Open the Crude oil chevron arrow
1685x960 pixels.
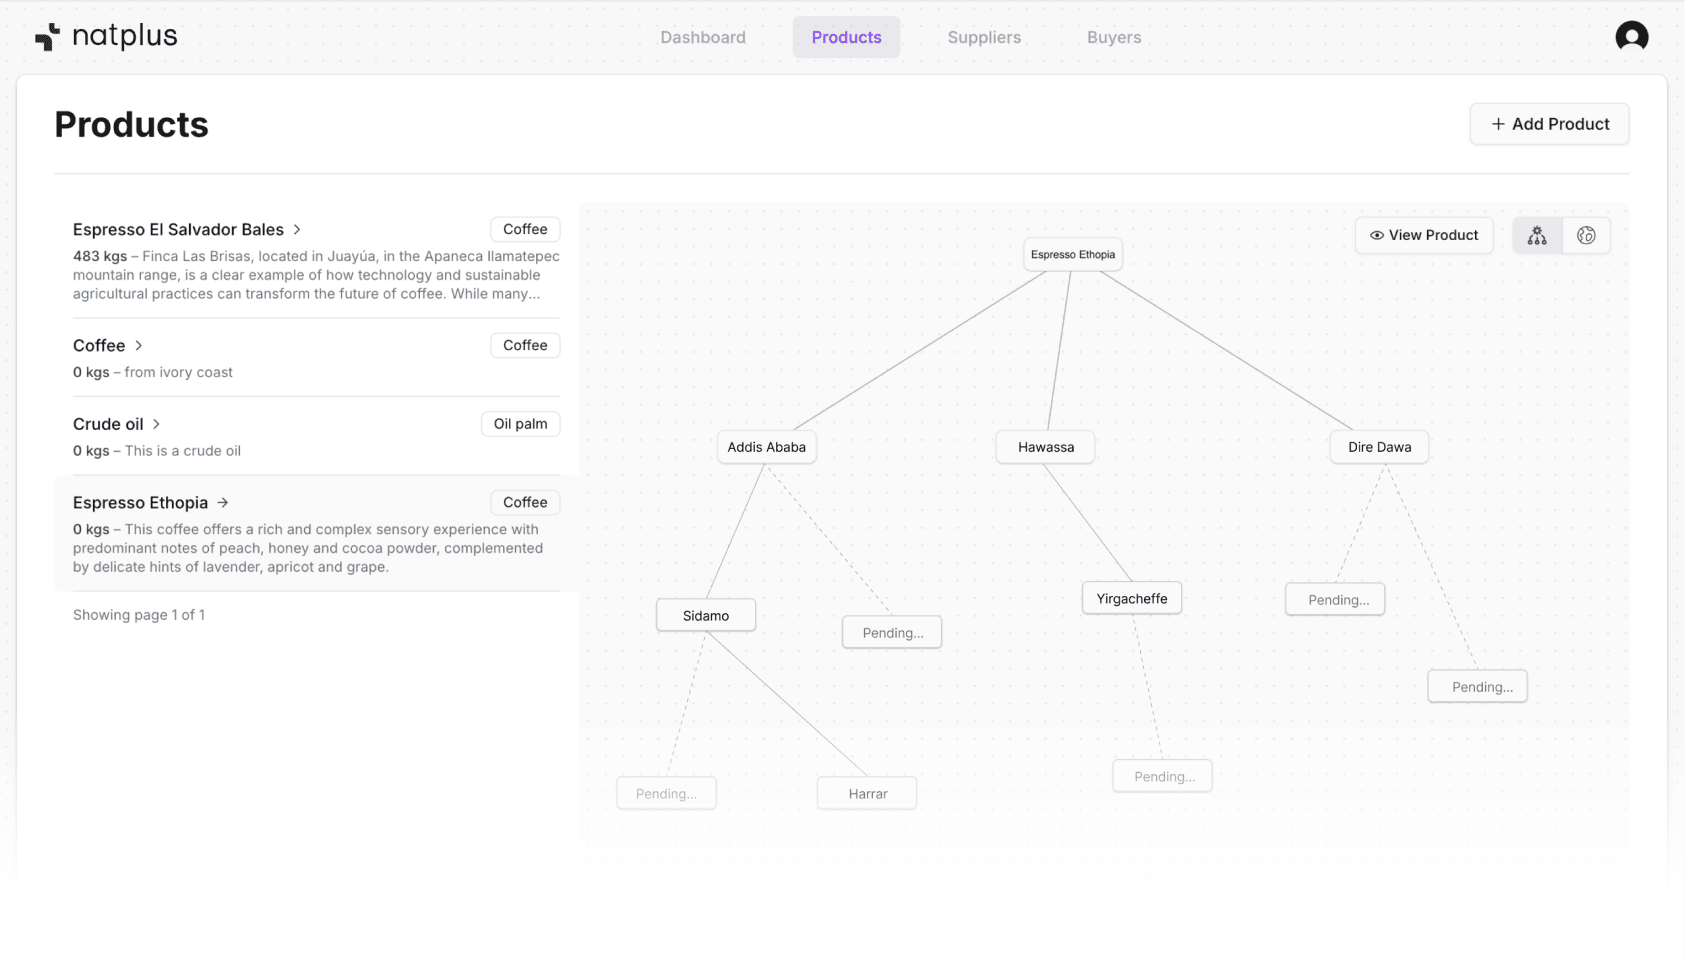157,424
